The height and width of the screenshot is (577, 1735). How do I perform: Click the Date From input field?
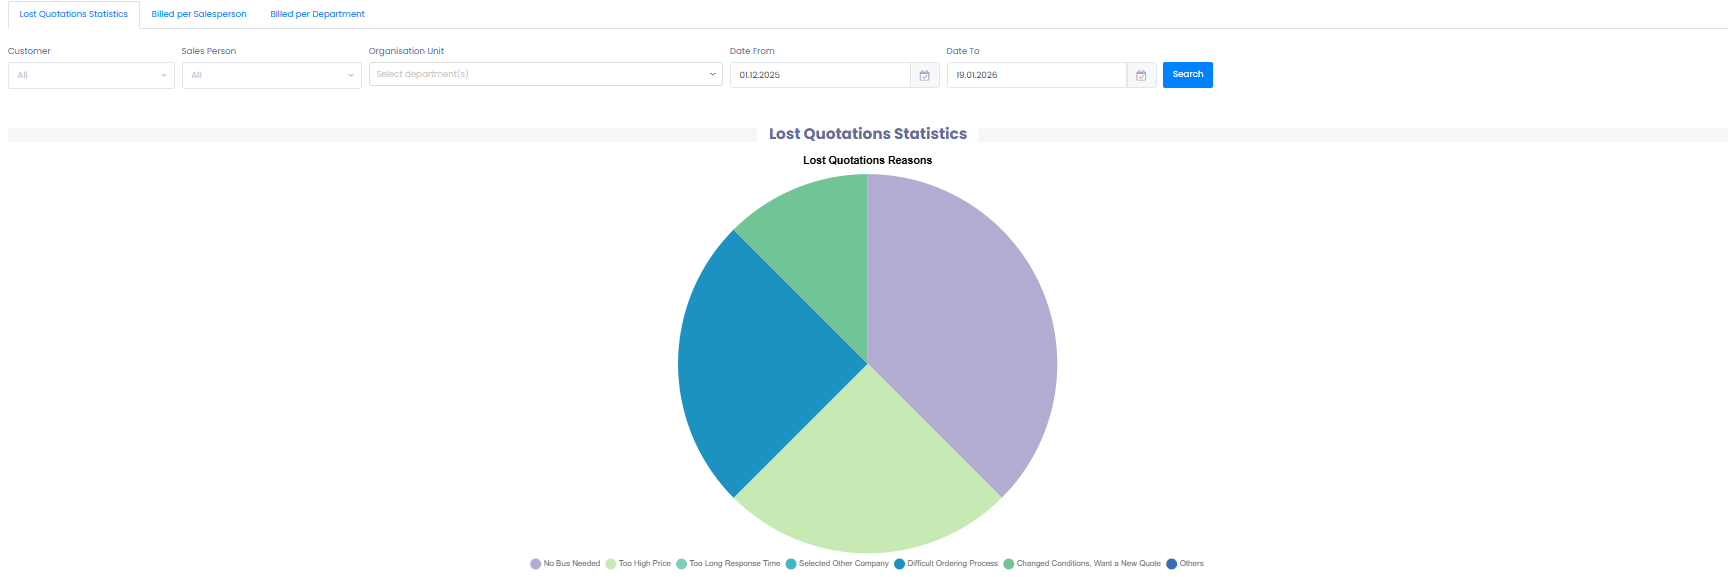click(820, 75)
